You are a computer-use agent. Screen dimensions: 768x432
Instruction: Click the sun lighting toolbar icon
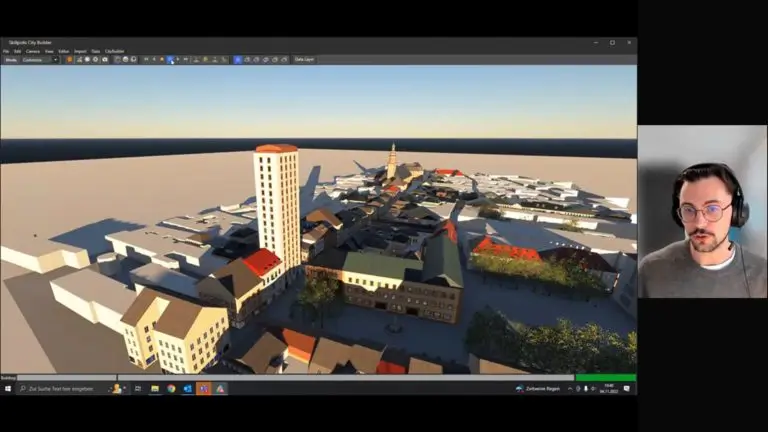point(87,60)
